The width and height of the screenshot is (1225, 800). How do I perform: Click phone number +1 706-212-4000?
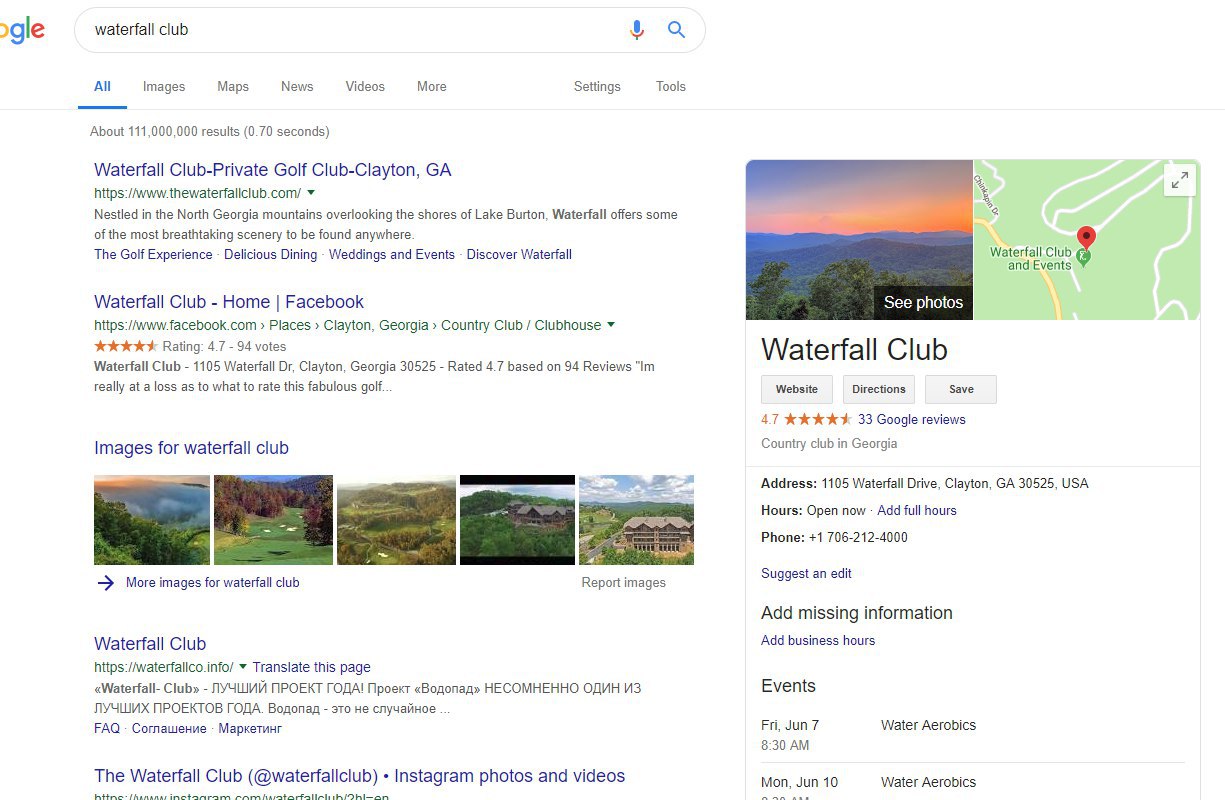point(858,538)
